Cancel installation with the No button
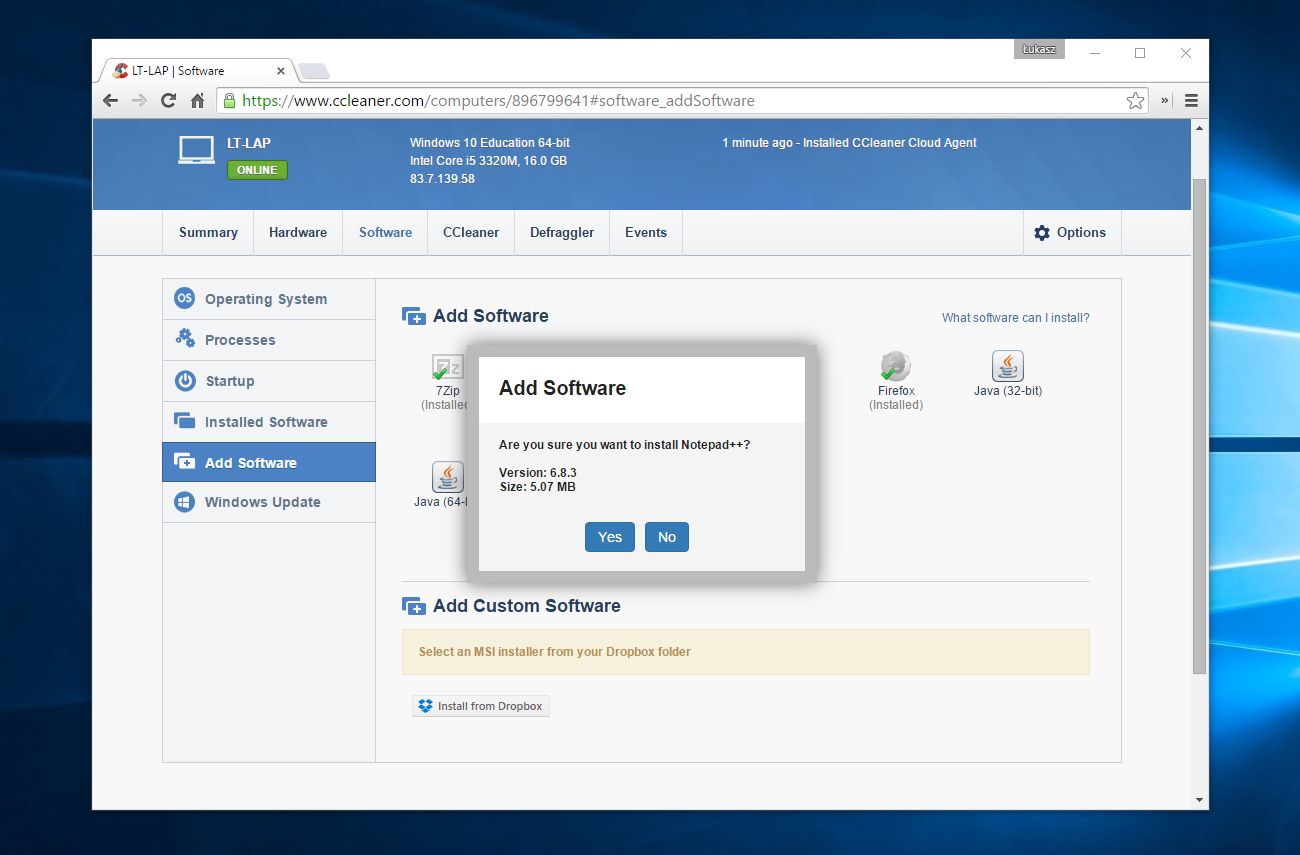 (x=667, y=537)
